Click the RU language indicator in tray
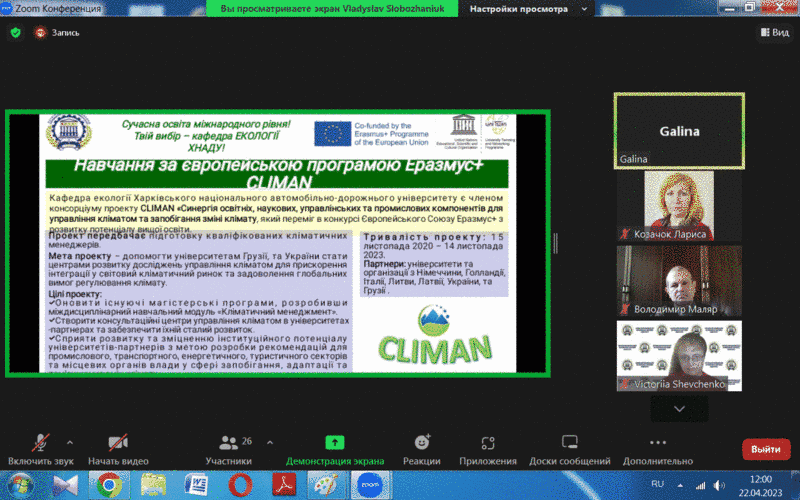800x500 pixels. pos(658,484)
